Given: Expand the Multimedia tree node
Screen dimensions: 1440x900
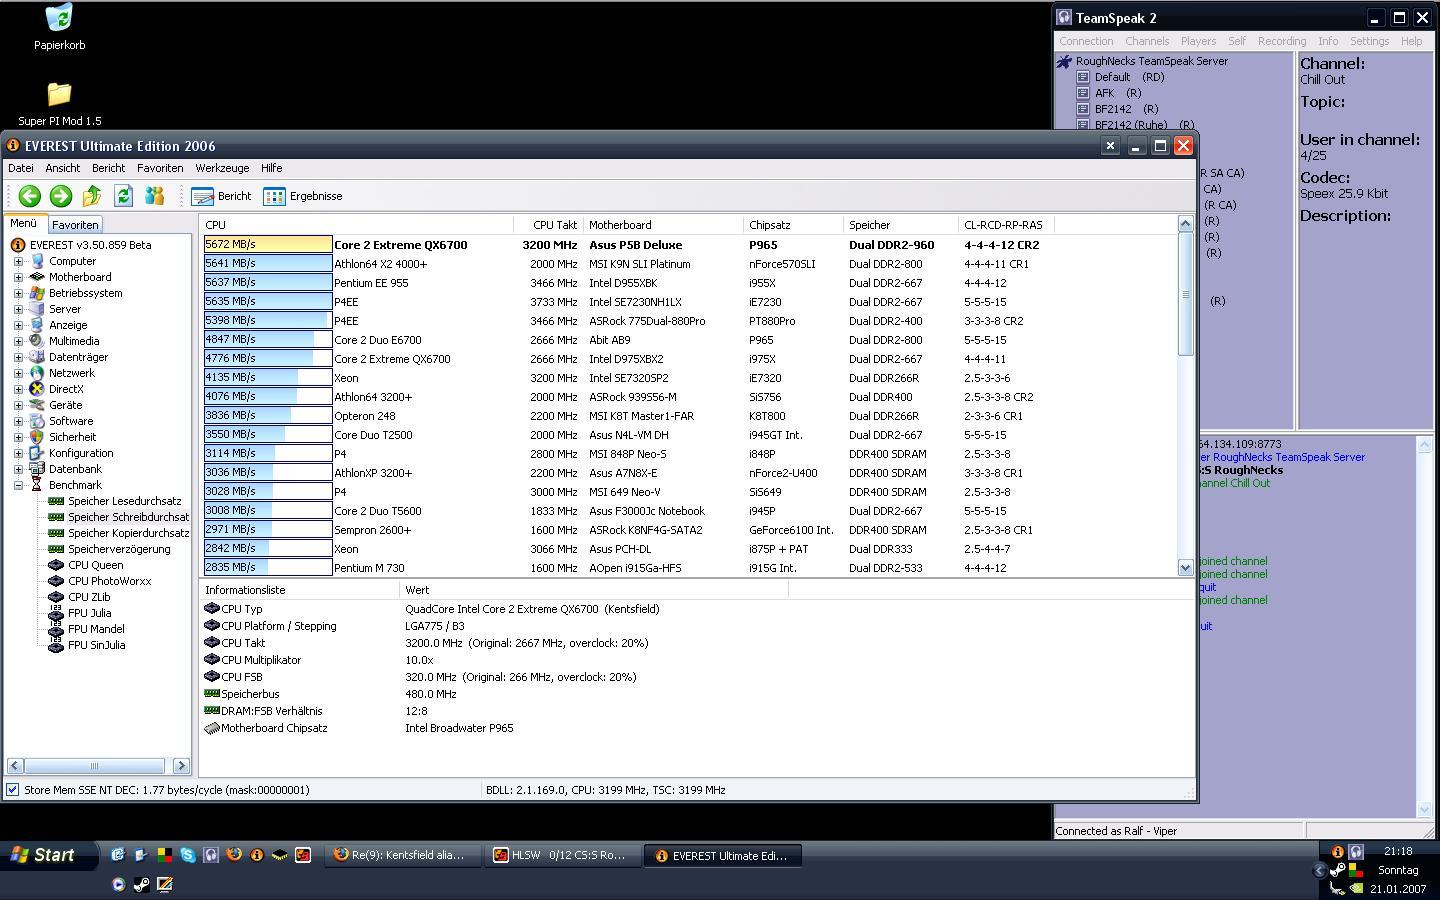Looking at the screenshot, I should point(18,341).
